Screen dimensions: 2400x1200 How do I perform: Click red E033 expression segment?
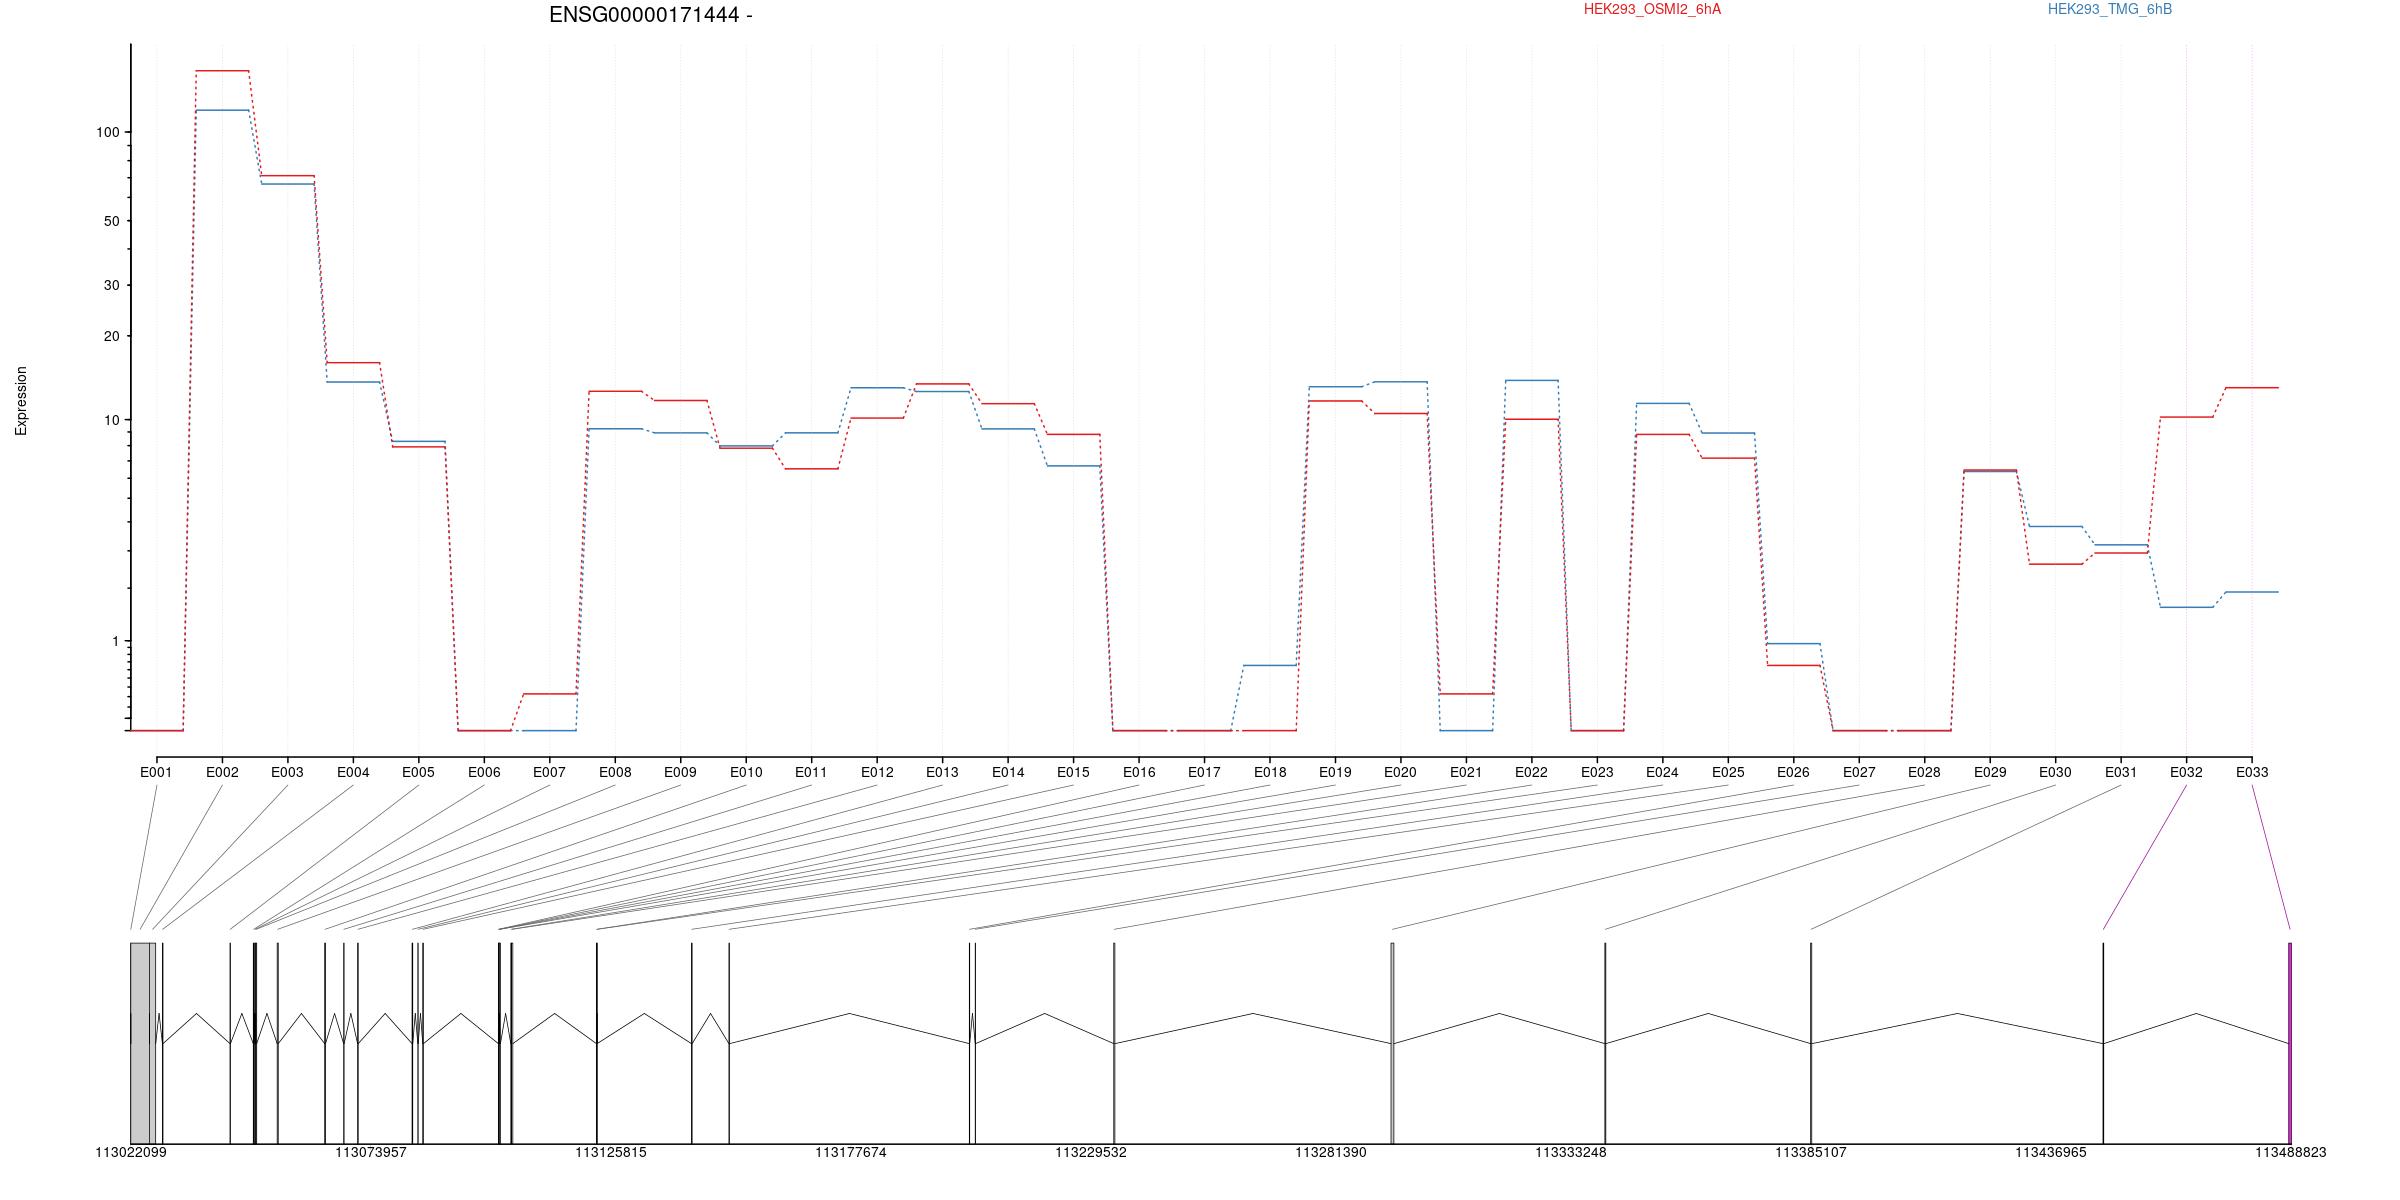point(2252,387)
